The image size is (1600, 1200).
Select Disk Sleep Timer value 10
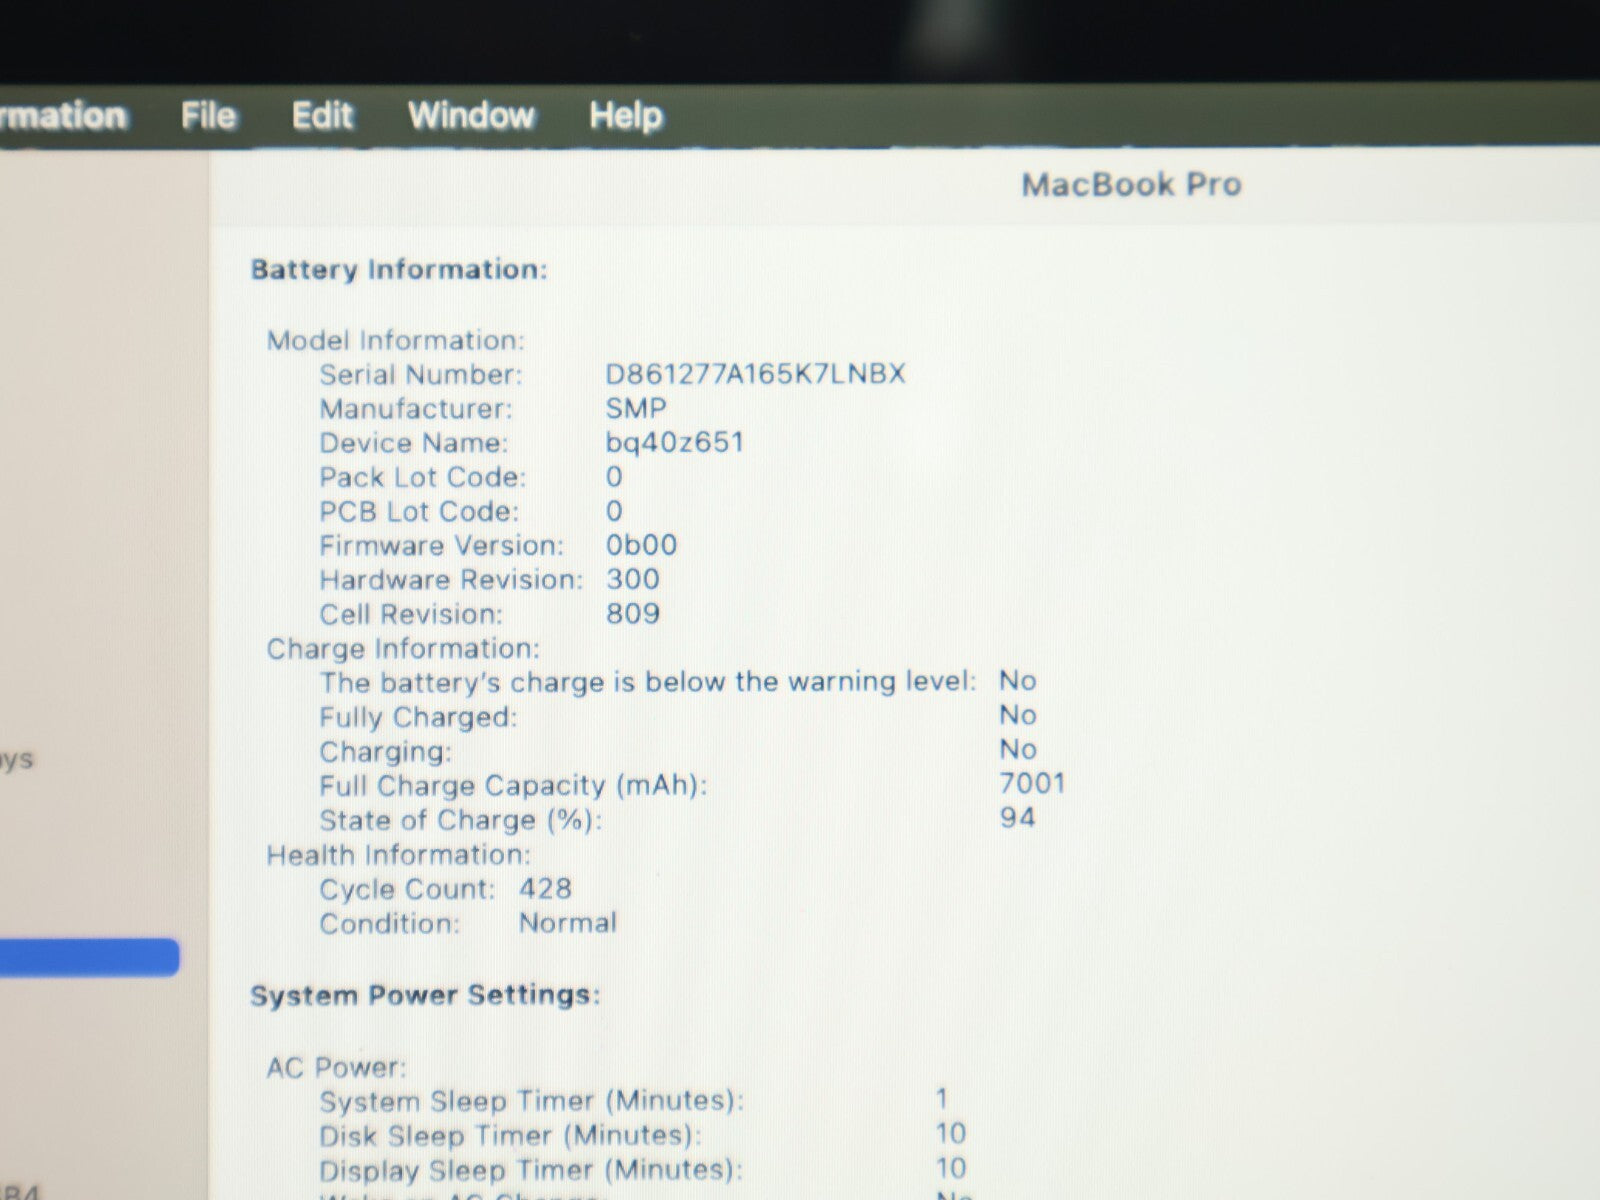pos(950,1133)
